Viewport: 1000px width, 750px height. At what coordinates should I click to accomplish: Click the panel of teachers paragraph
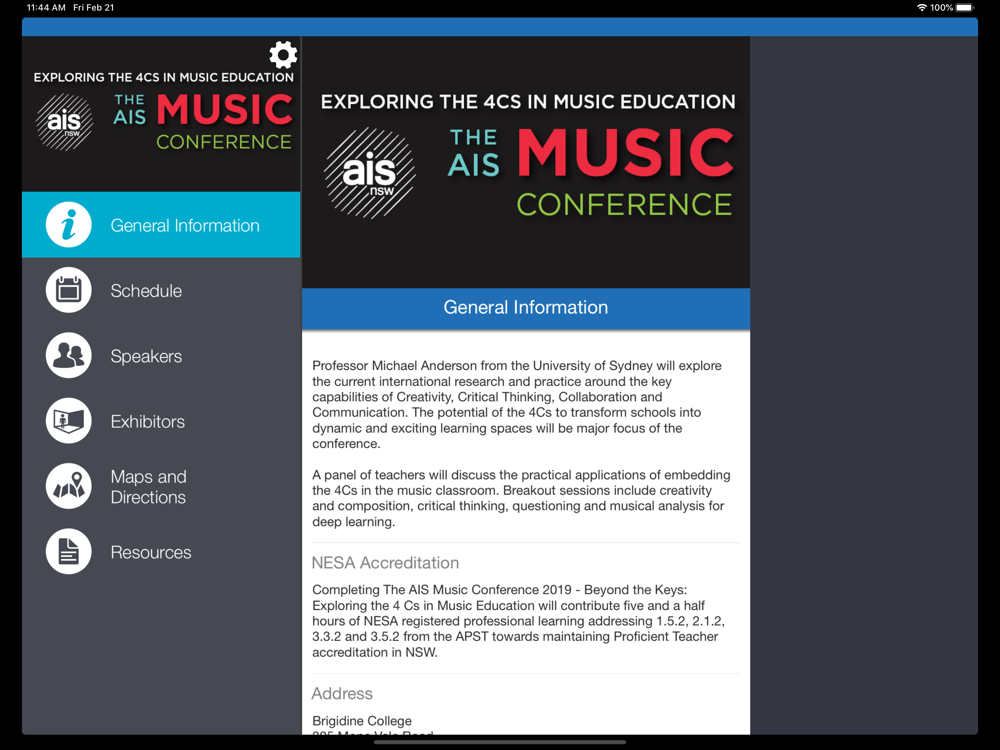point(521,498)
